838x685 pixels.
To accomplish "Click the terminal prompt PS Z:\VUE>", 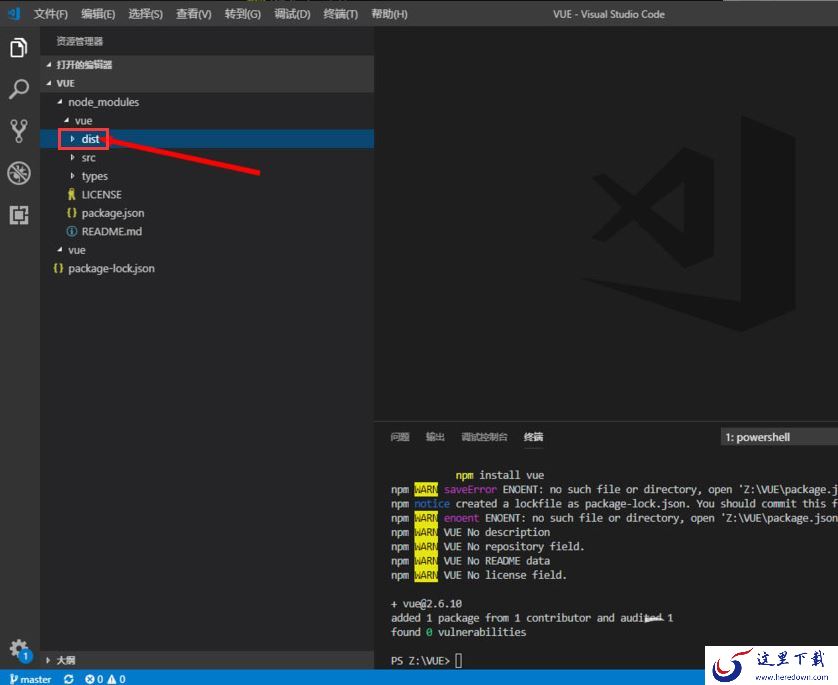I will pos(420,661).
